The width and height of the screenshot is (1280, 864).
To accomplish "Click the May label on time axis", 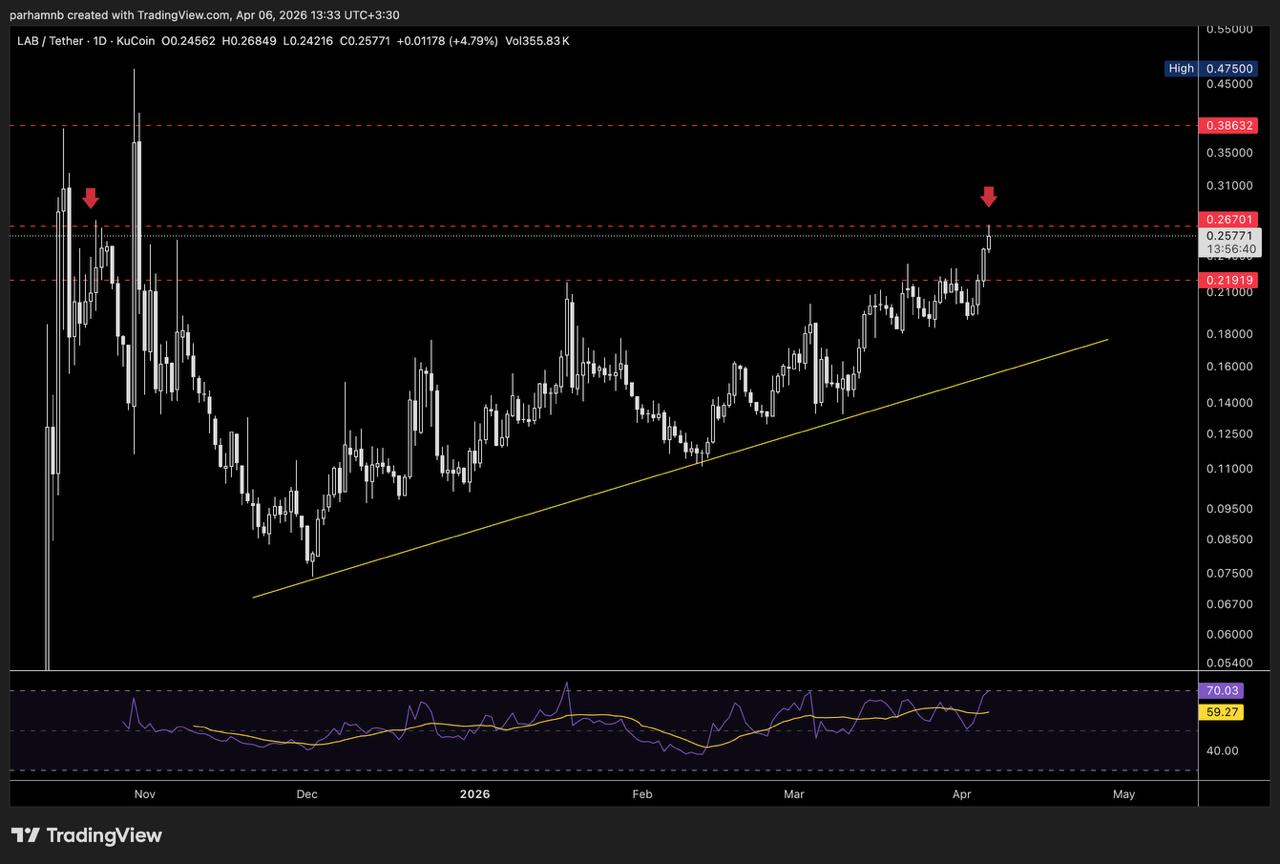I will [x=1123, y=794].
